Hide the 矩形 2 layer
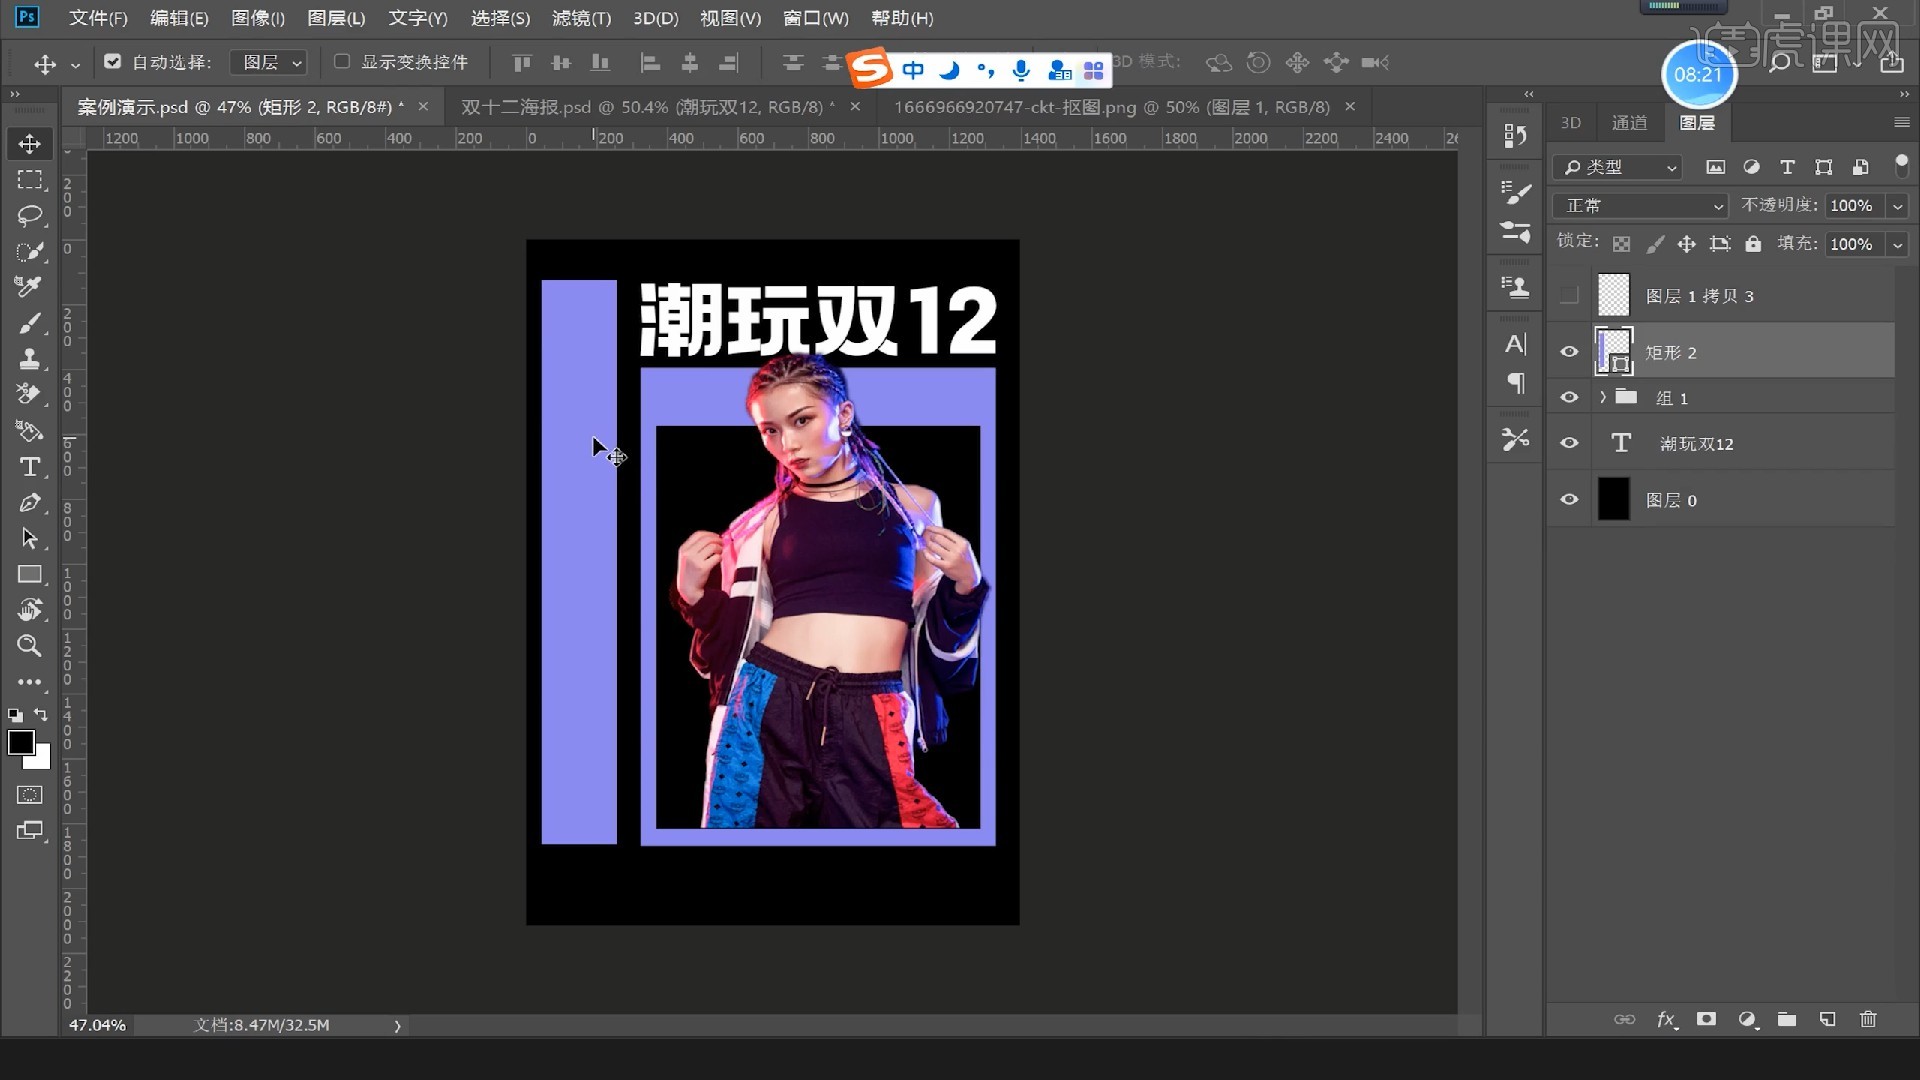The height and width of the screenshot is (1080, 1920). click(x=1569, y=351)
